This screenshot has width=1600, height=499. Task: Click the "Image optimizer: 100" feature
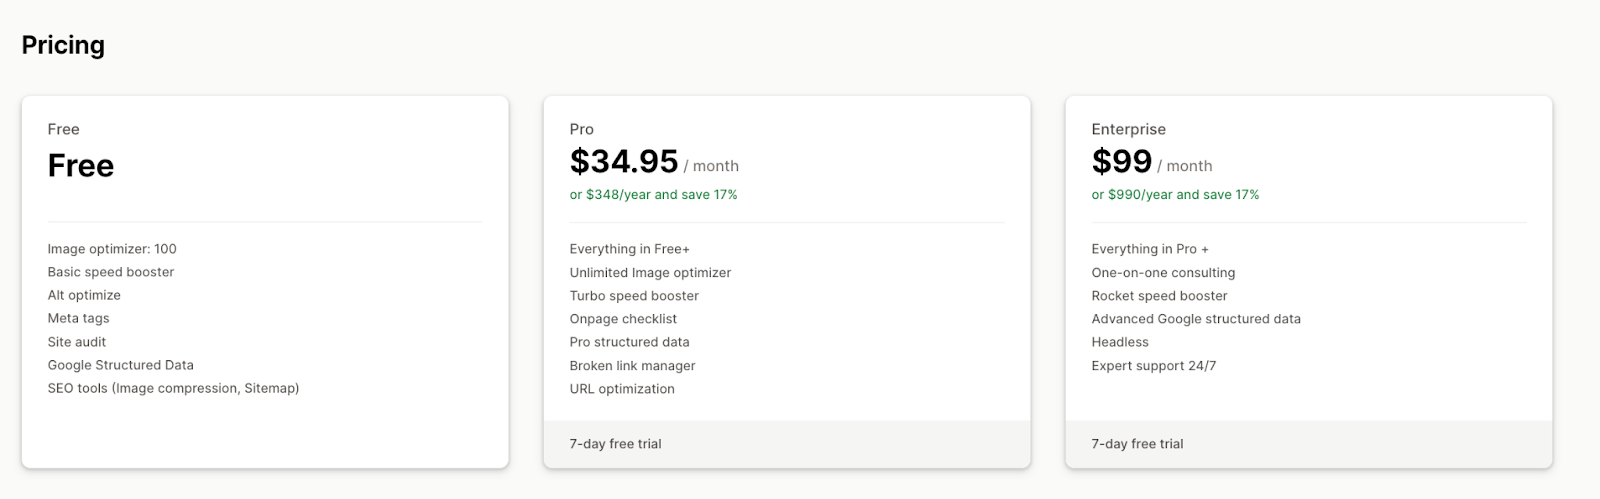pyautogui.click(x=112, y=249)
